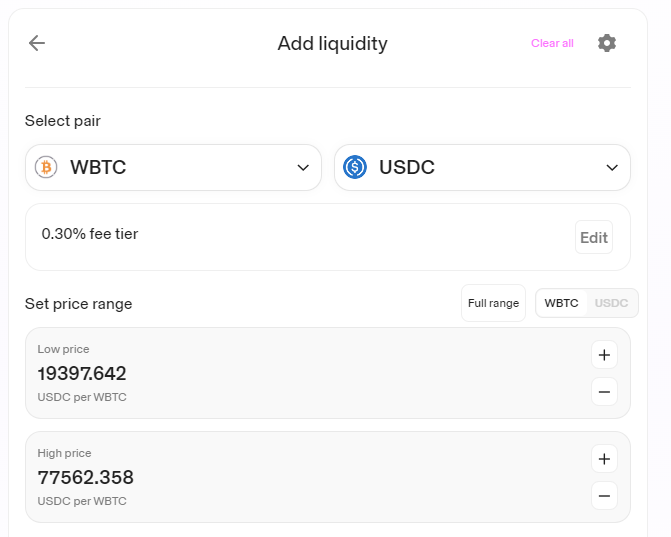Viewport: 671px width, 537px height.
Task: Decrease high price with minus button
Action: (x=604, y=496)
